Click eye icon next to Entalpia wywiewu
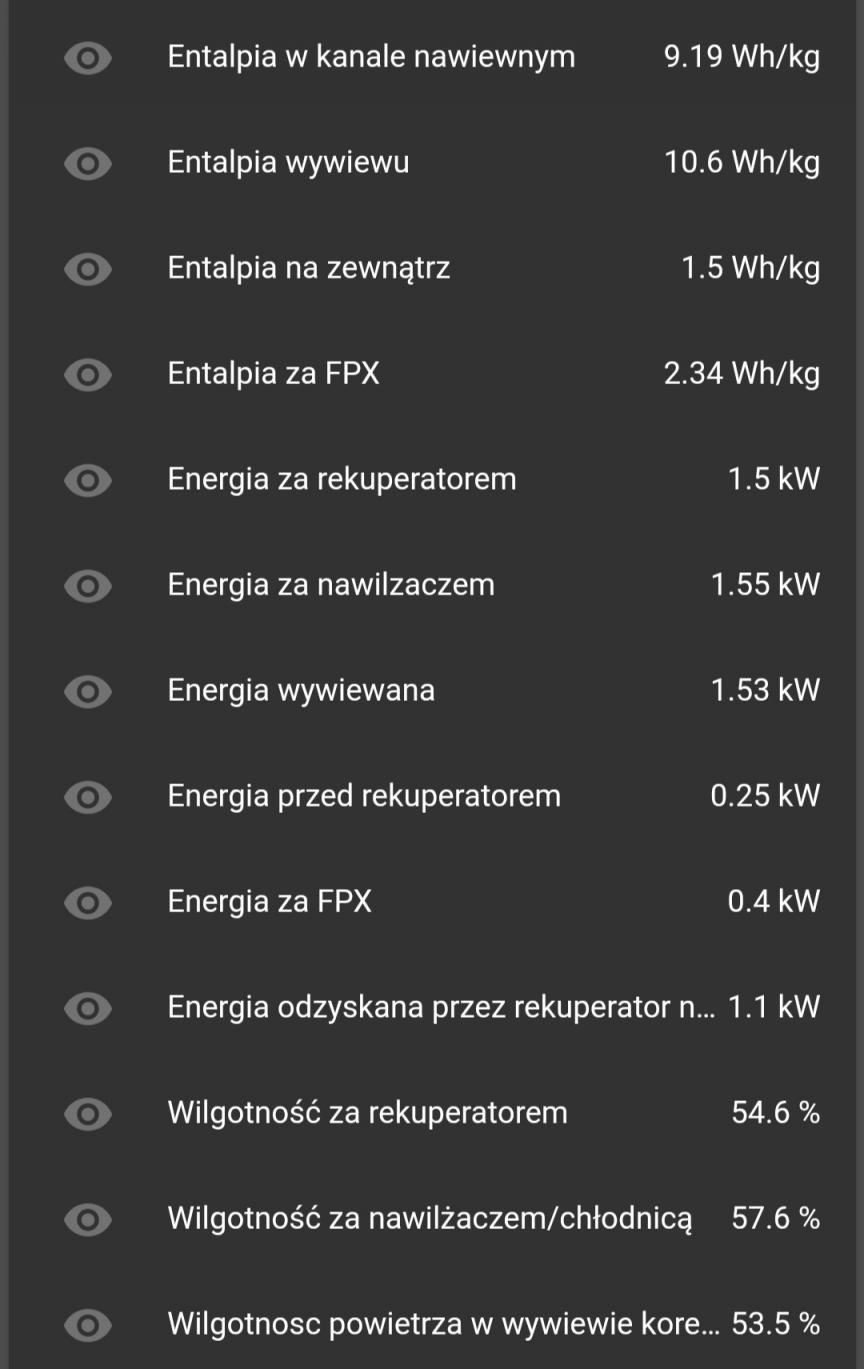The image size is (864, 1369). [88, 163]
